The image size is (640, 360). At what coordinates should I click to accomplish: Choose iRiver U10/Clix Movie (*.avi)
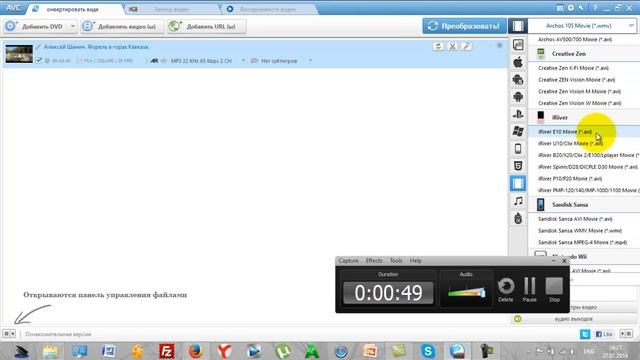click(570, 143)
